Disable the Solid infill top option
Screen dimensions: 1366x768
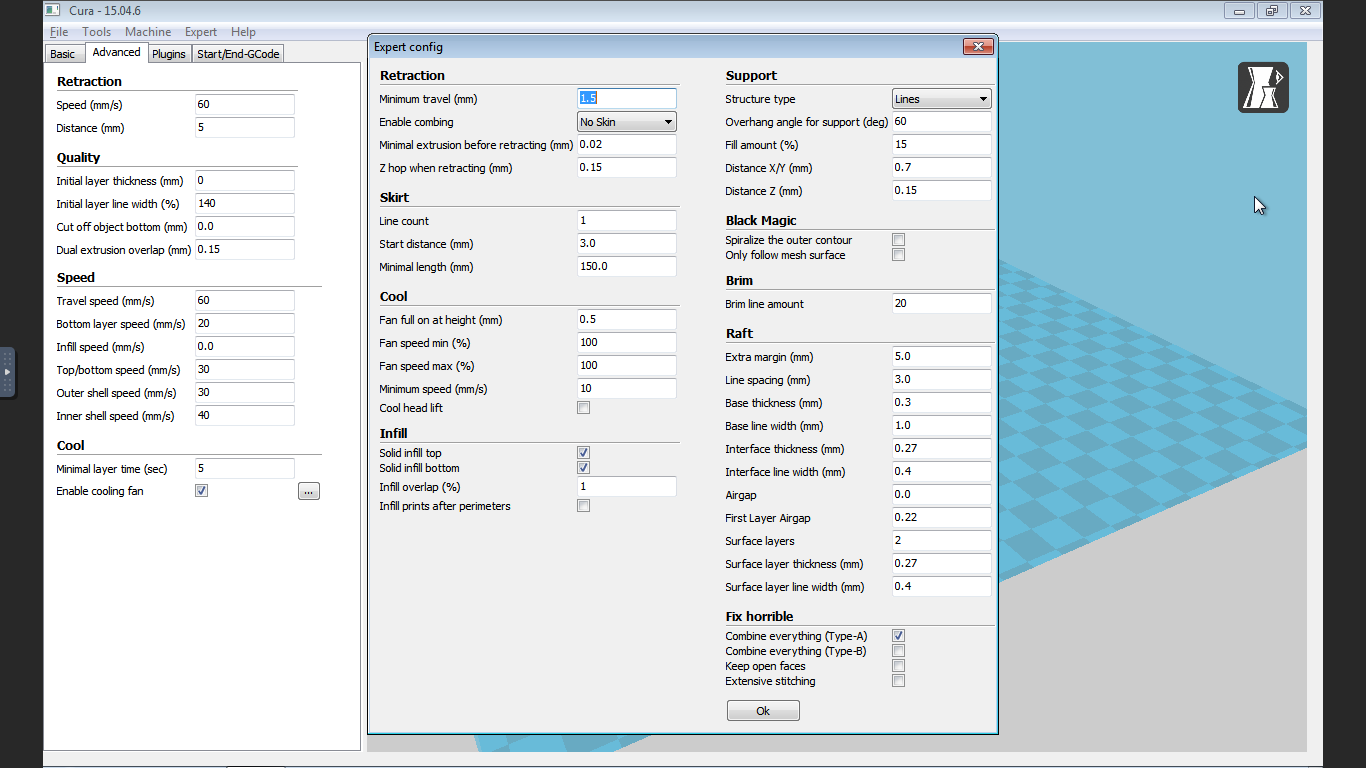(583, 453)
